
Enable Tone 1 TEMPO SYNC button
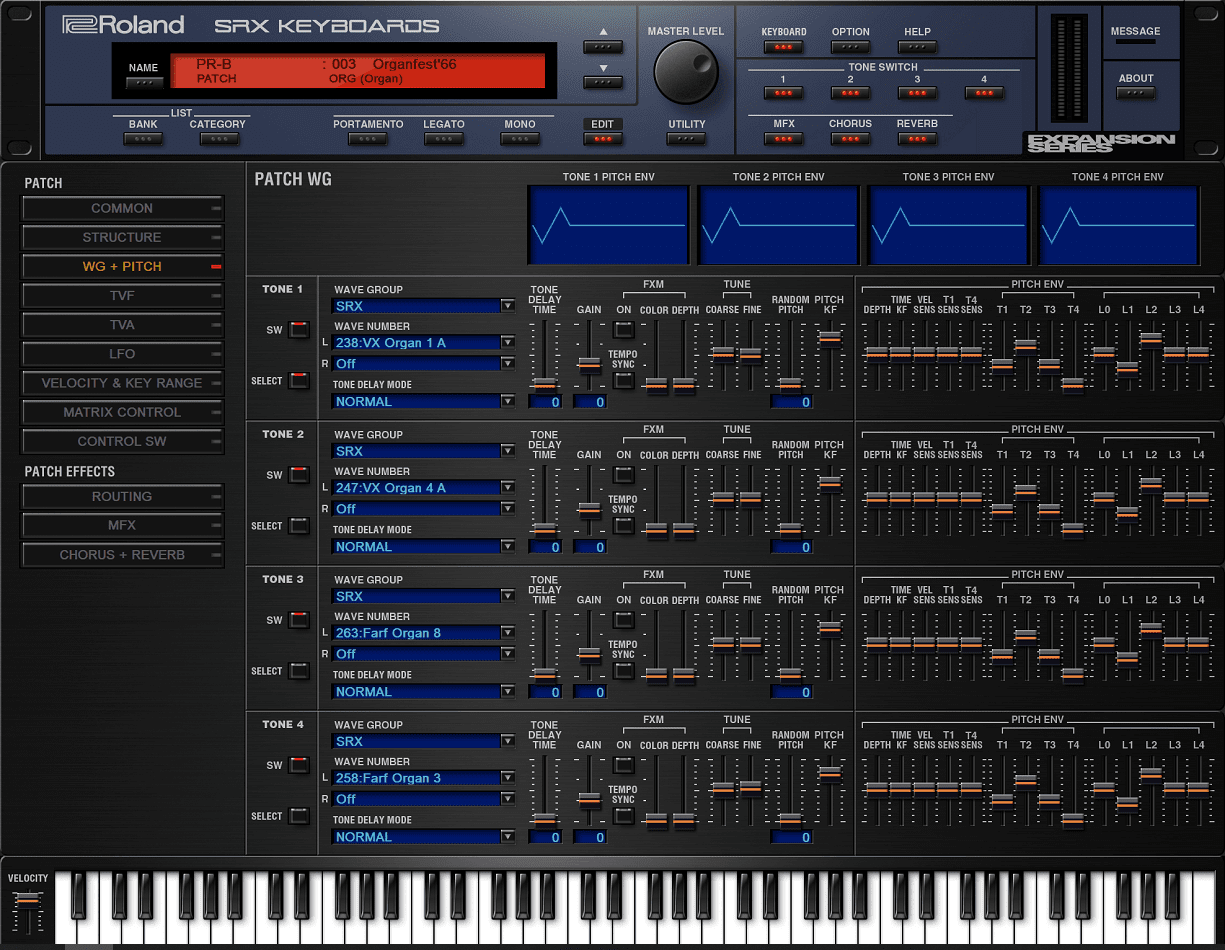click(624, 380)
